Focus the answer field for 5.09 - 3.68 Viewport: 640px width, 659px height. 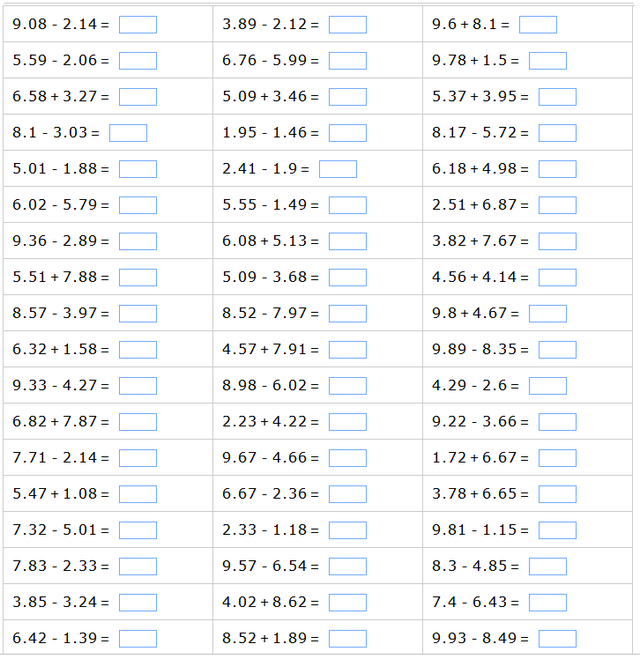(348, 277)
